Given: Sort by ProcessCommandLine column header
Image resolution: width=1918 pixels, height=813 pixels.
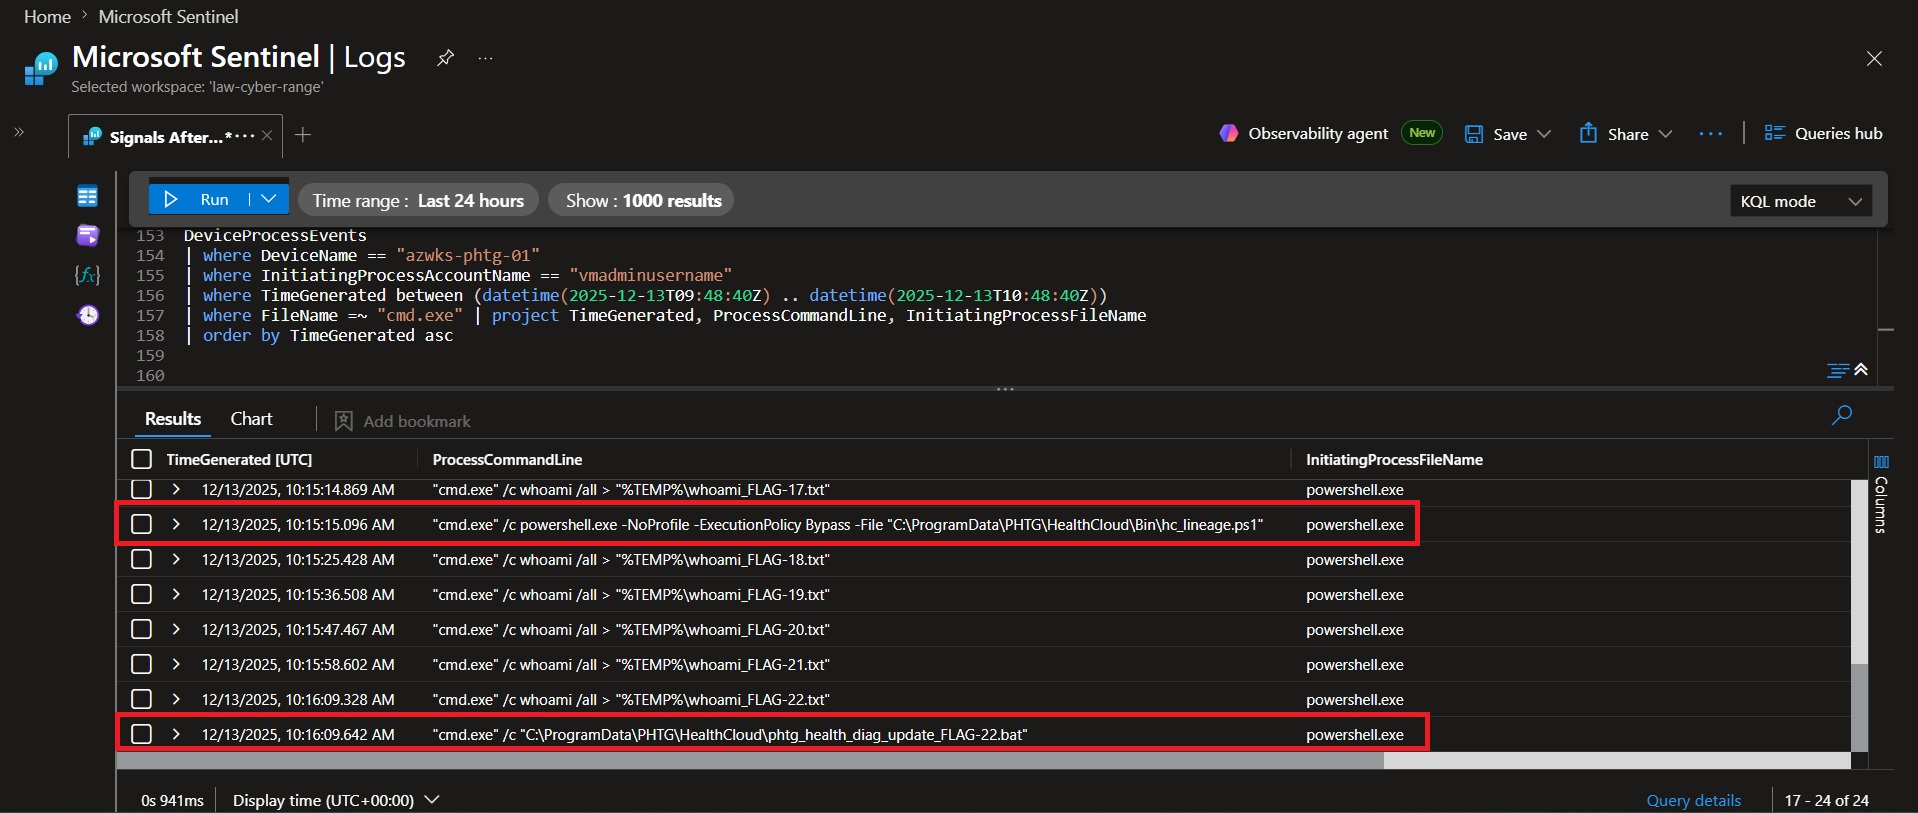Looking at the screenshot, I should 507,459.
